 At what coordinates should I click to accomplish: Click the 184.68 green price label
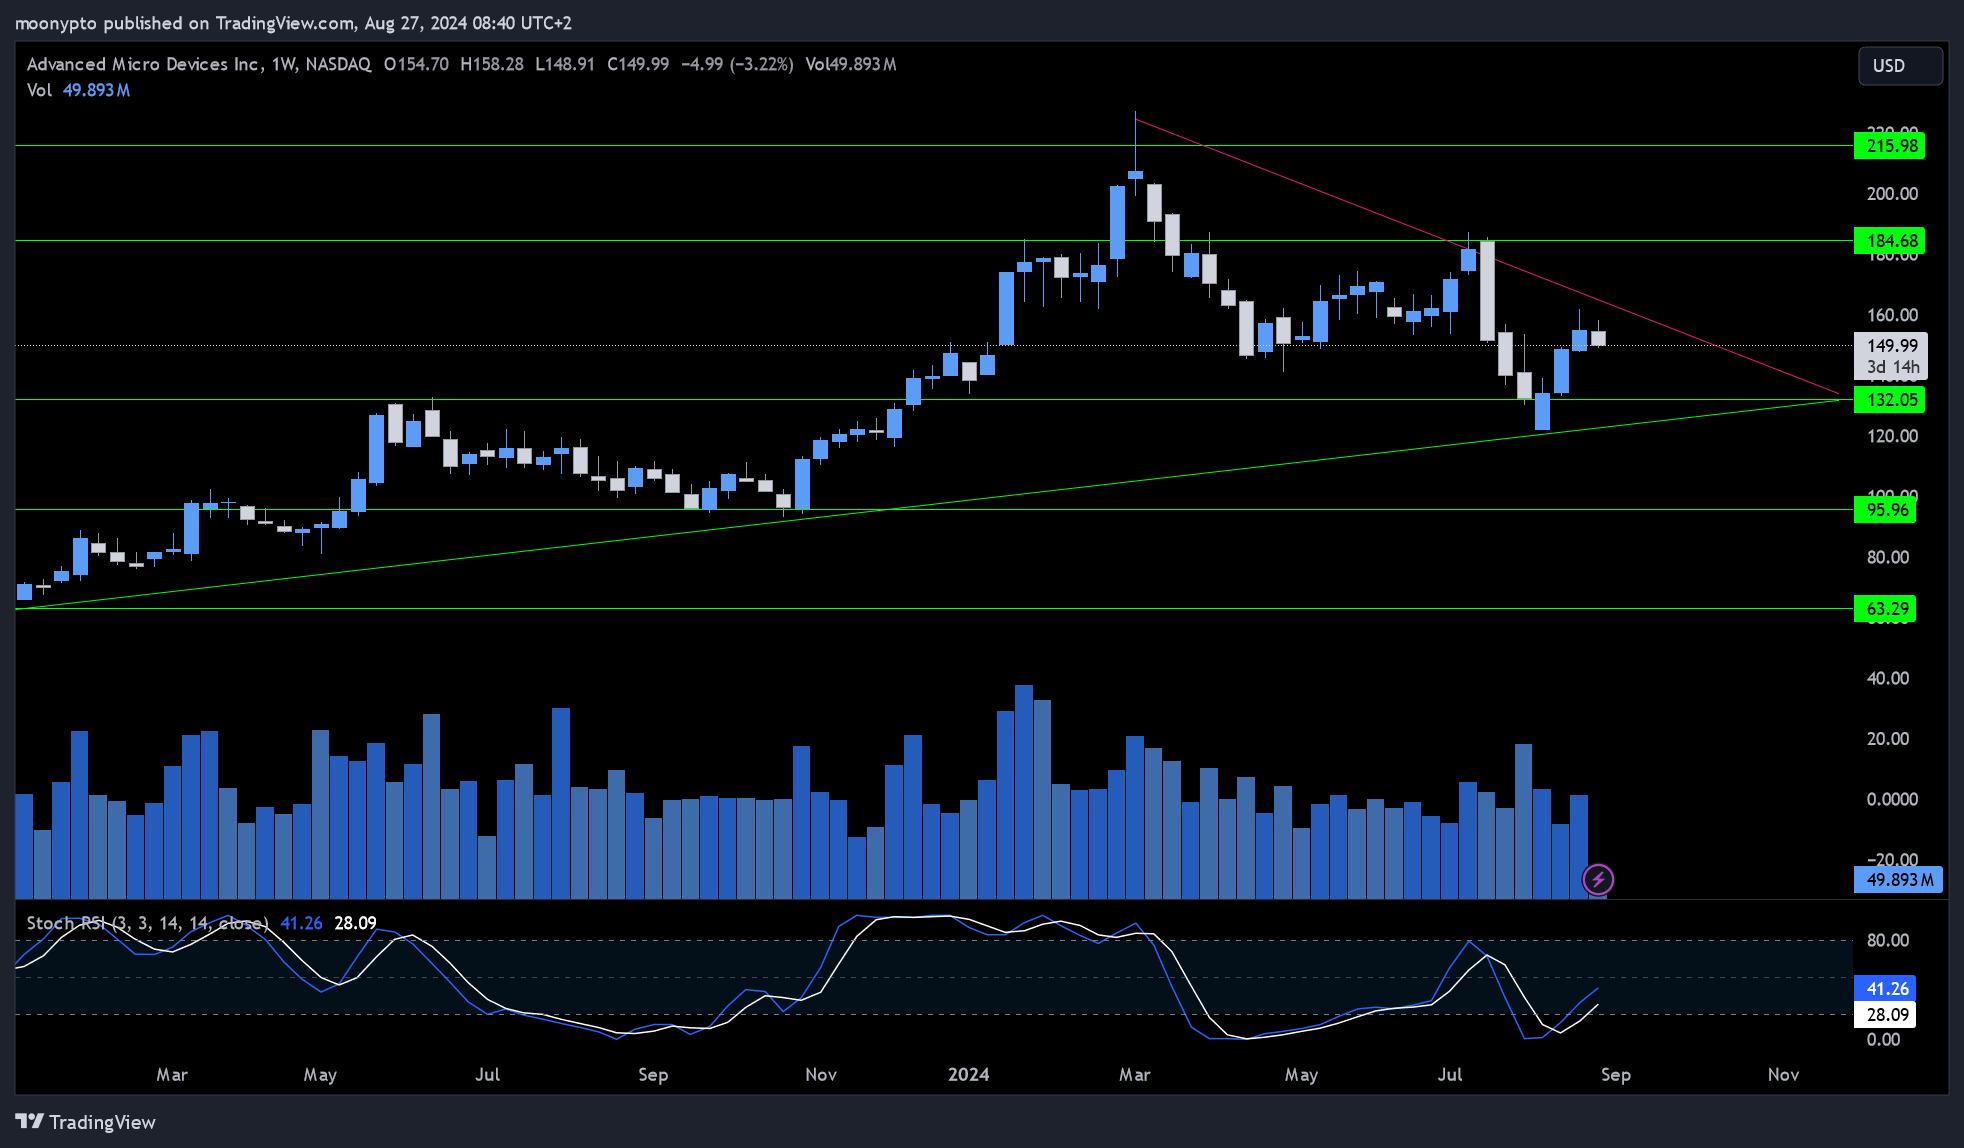[x=1889, y=241]
